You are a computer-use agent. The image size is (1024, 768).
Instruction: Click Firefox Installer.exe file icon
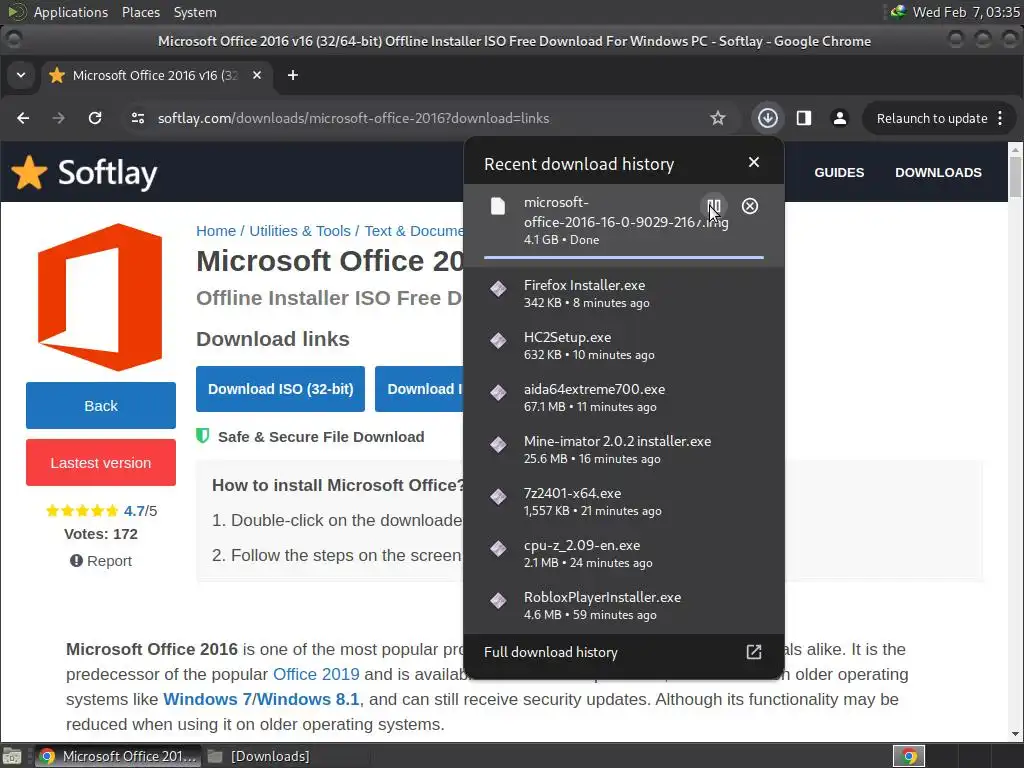tap(498, 289)
